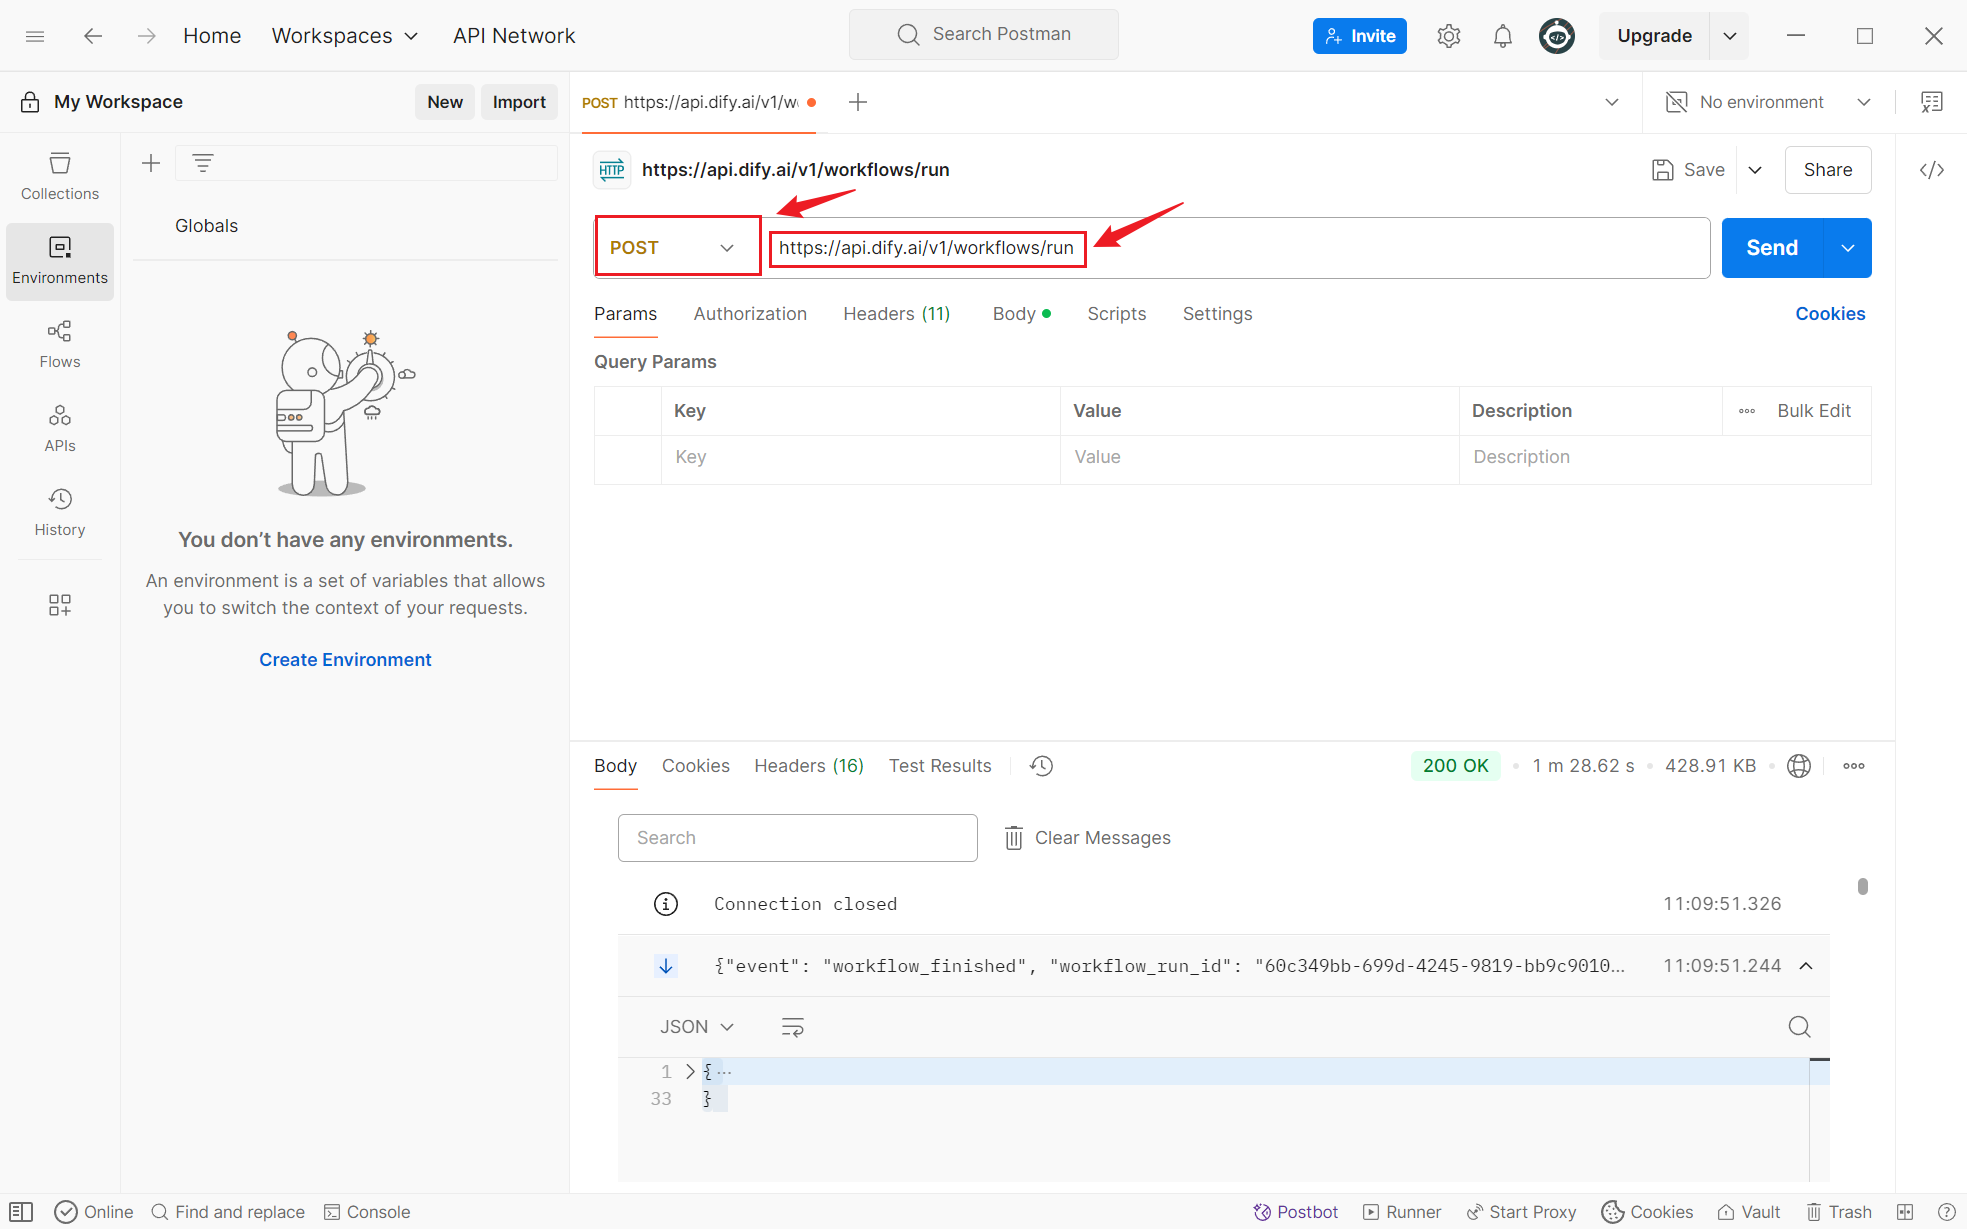1967x1229 pixels.
Task: Click the Create Environment link
Action: (x=345, y=660)
